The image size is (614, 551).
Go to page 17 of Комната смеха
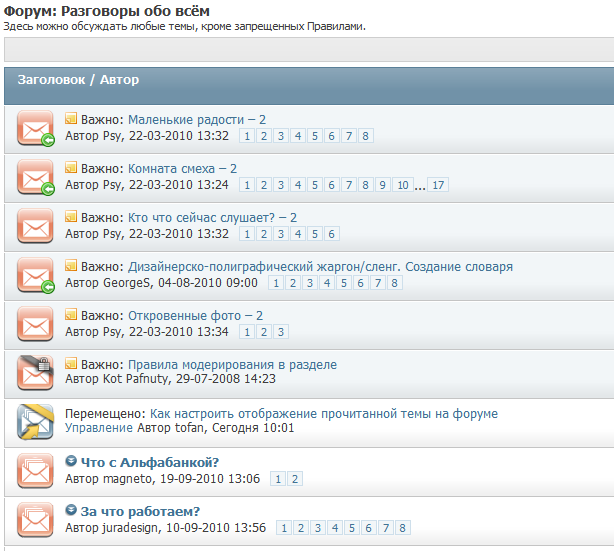tap(438, 185)
